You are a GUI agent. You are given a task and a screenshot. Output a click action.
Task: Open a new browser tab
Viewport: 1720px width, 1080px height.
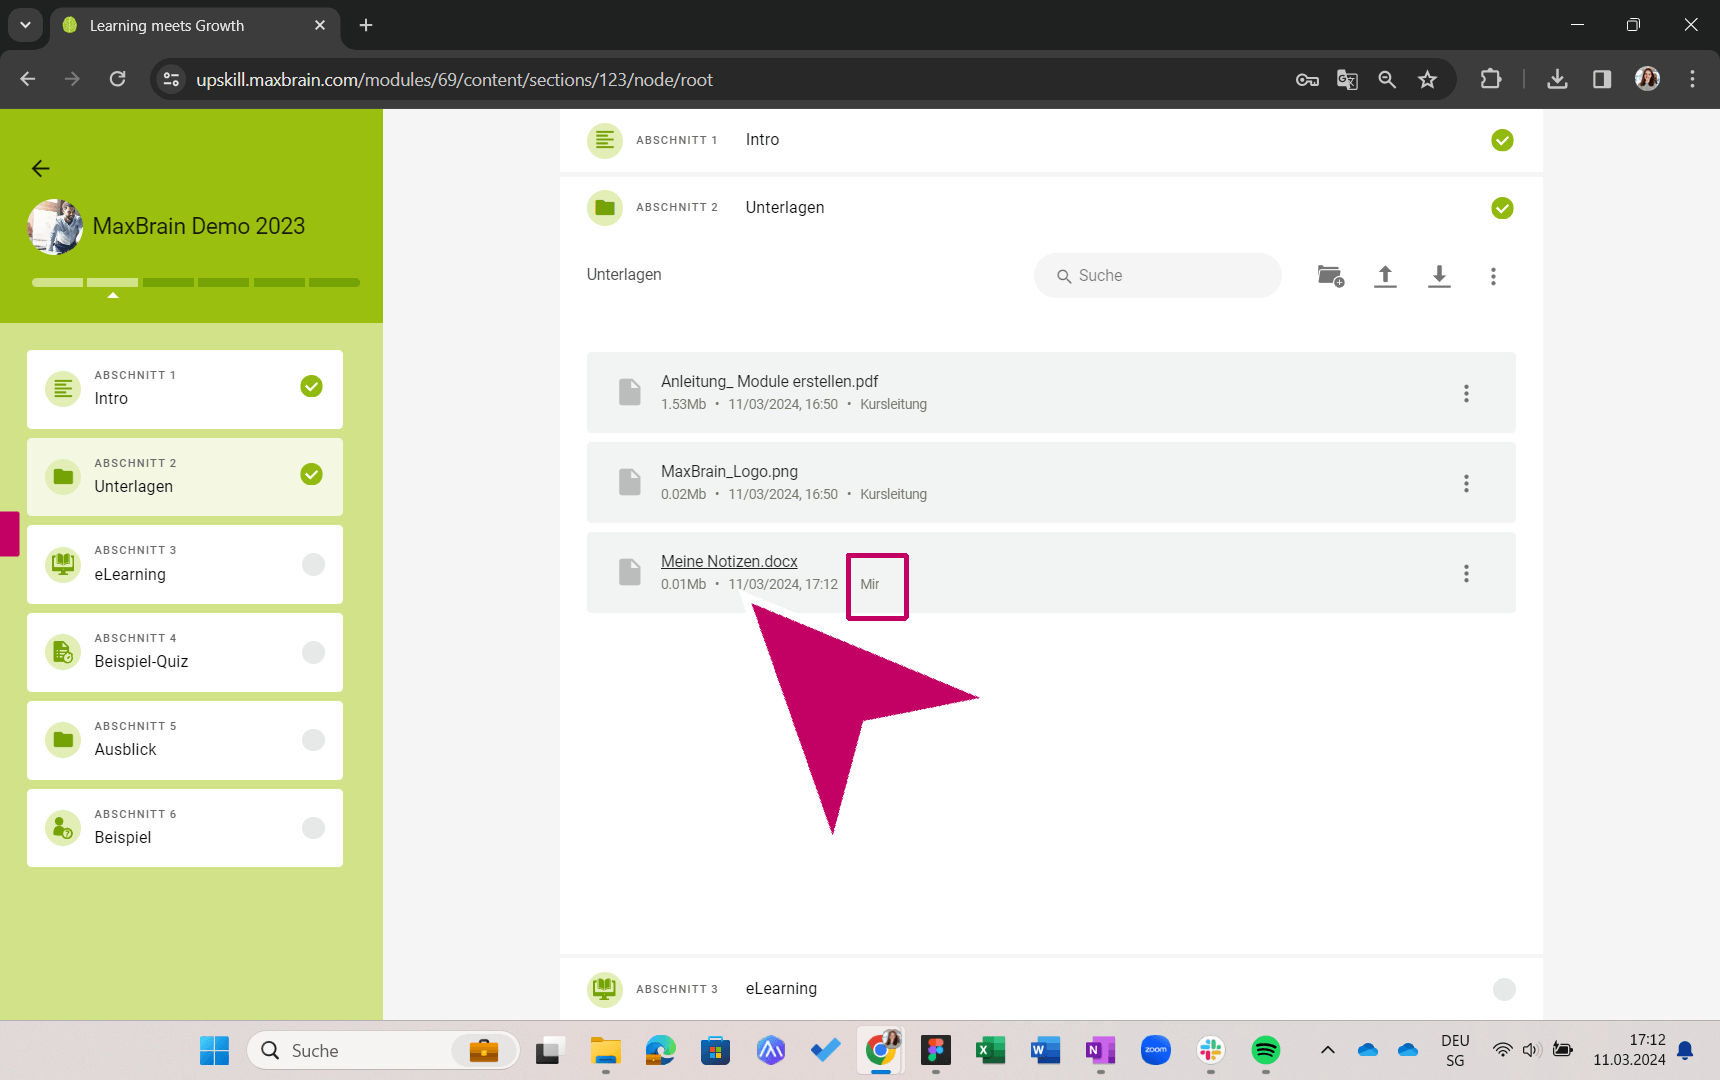(x=366, y=25)
